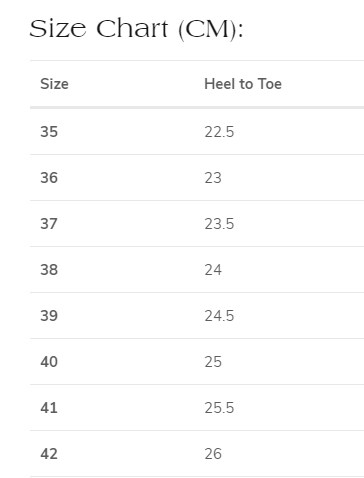Click the 23.5 measurement value
The width and height of the screenshot is (364, 478).
pos(219,224)
